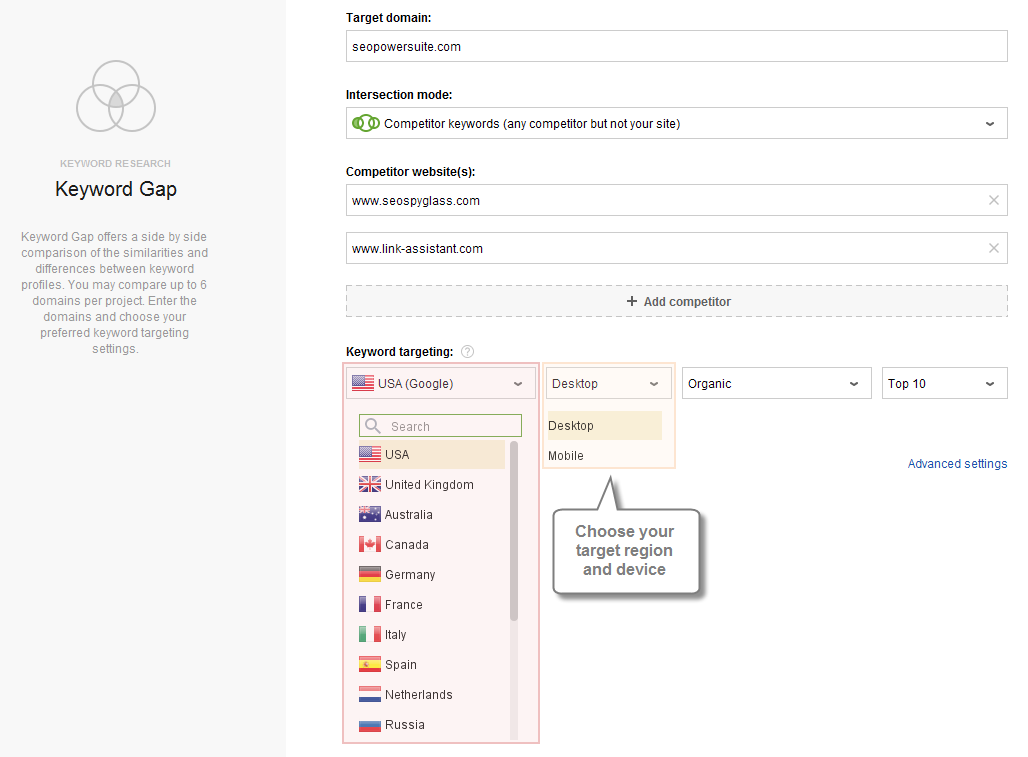Select United Kingdom from the country list

pyautogui.click(x=432, y=484)
